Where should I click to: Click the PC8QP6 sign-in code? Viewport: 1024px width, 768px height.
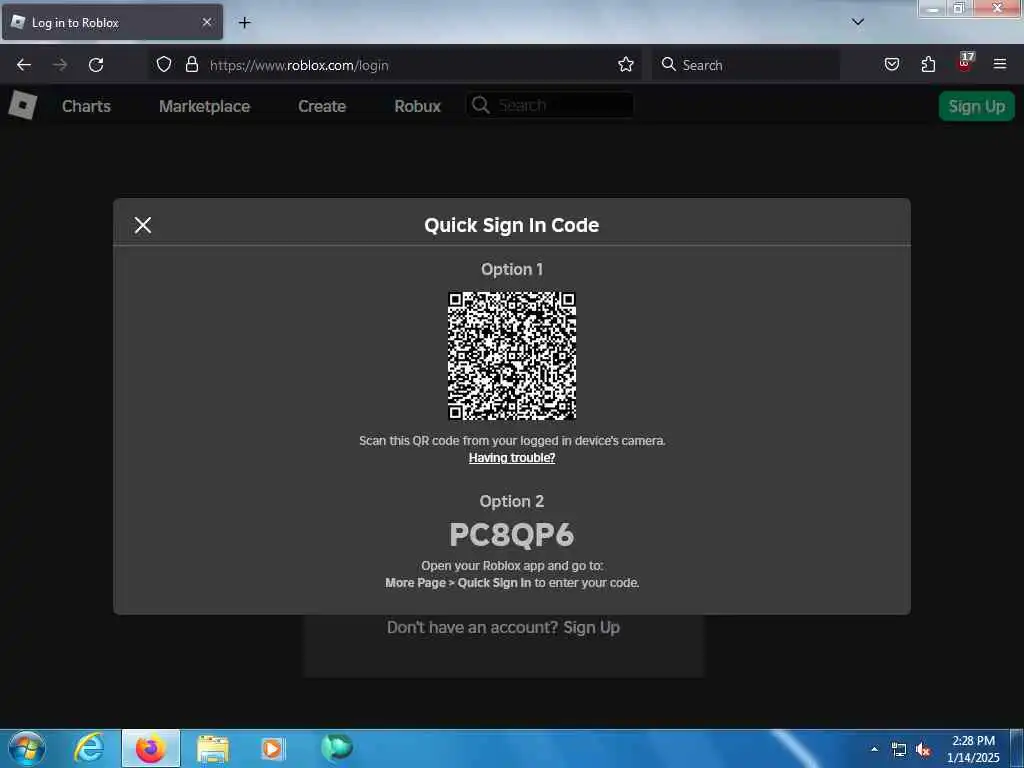pos(512,535)
